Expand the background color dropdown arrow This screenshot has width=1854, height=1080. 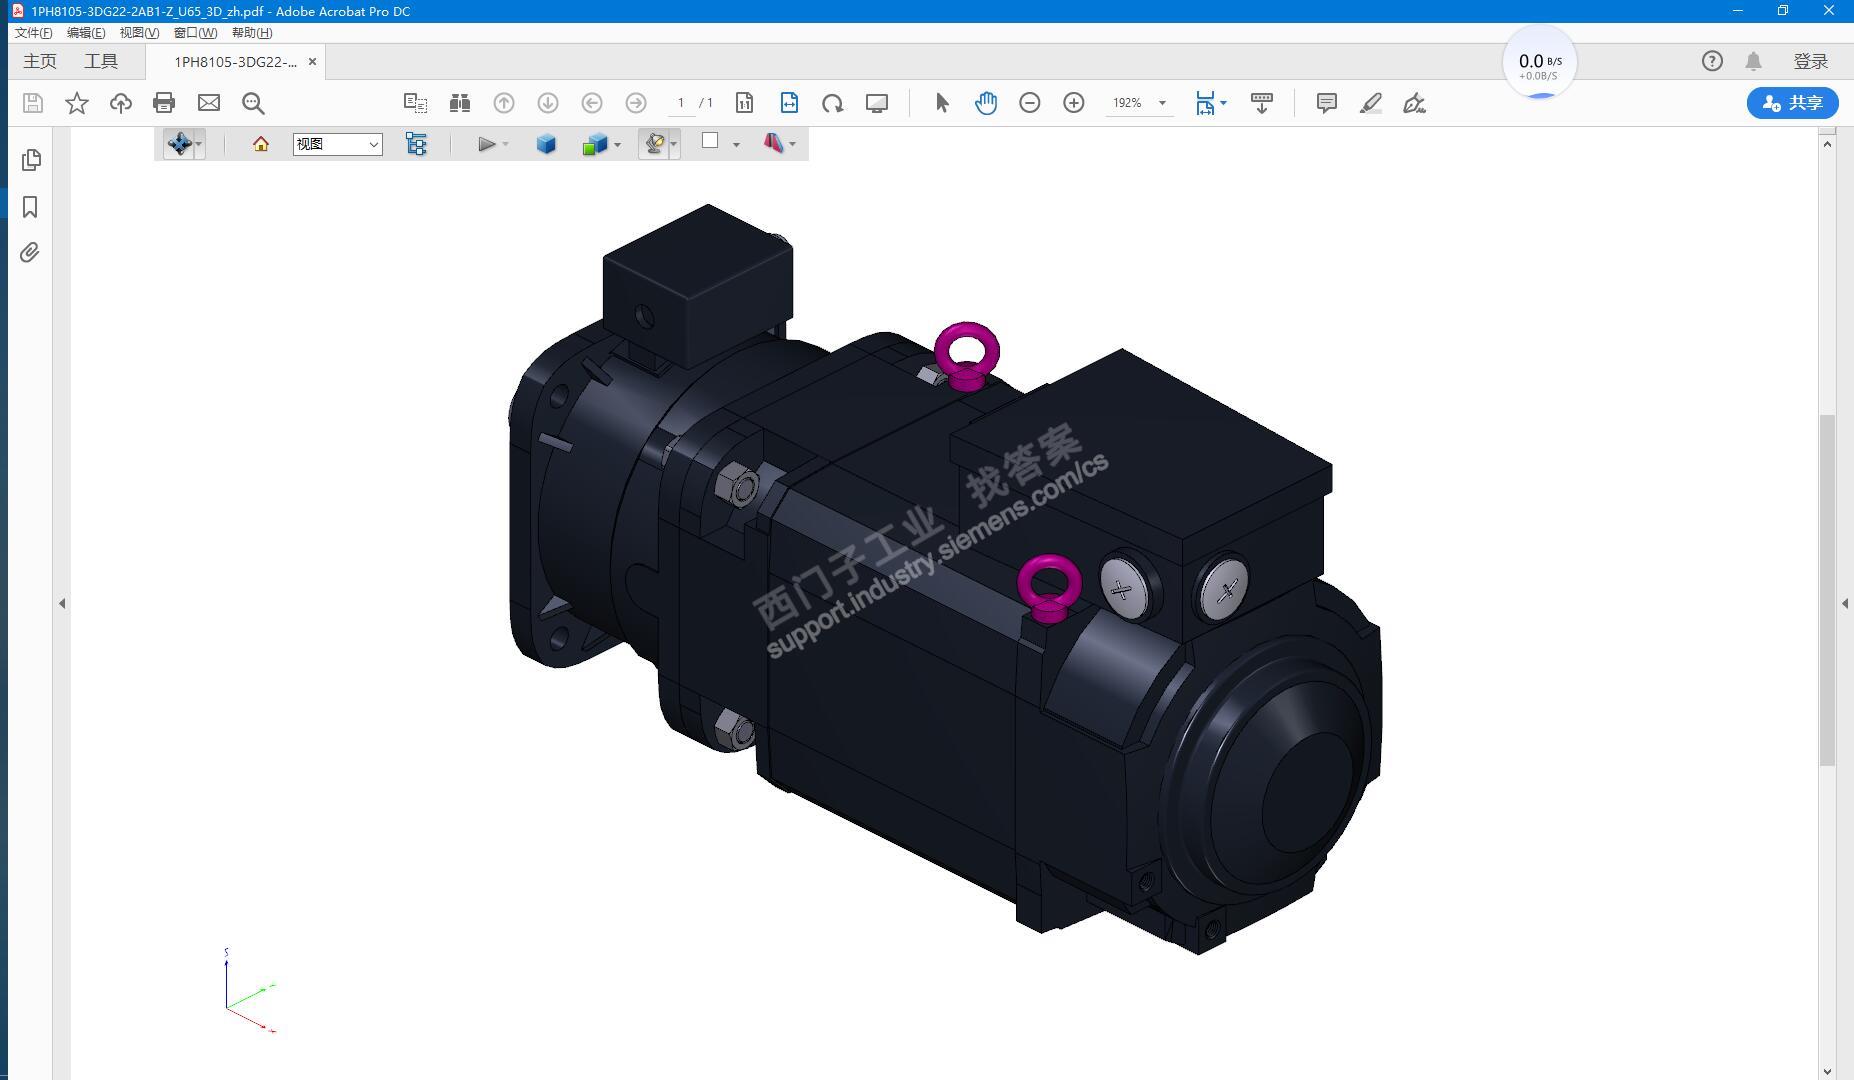(x=736, y=144)
